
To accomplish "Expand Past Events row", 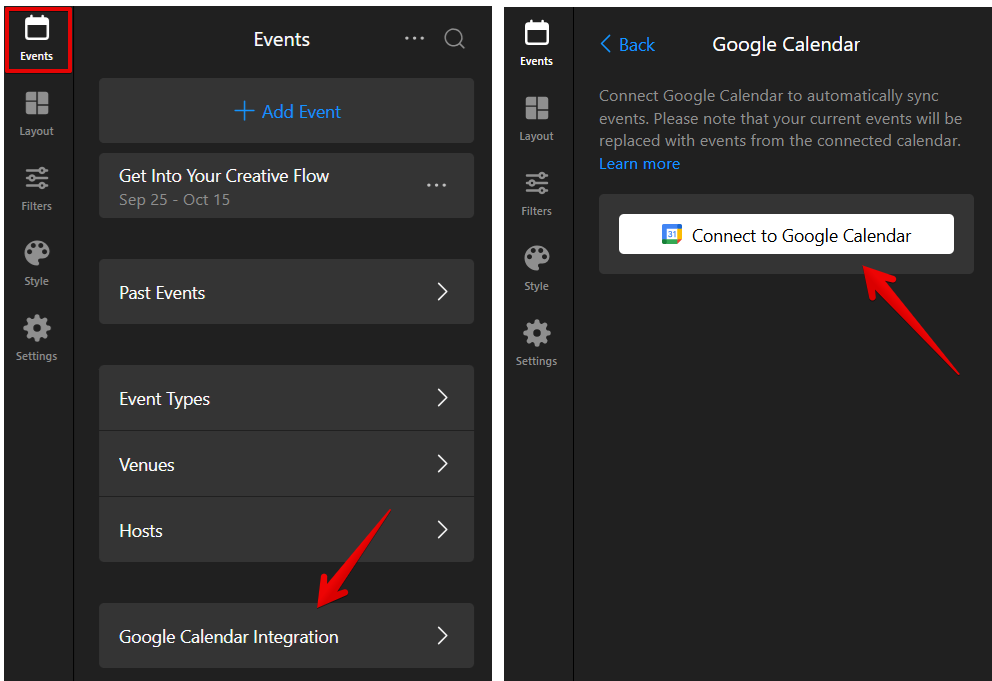I will pyautogui.click(x=287, y=292).
